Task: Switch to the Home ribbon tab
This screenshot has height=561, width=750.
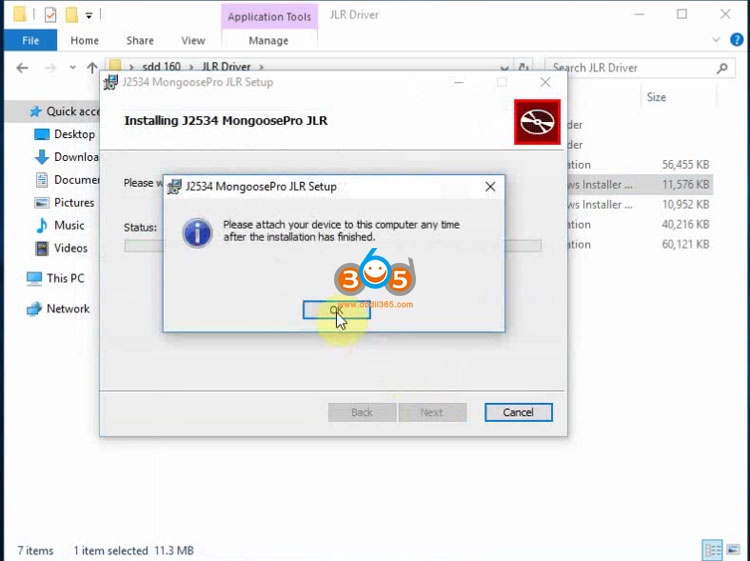Action: pos(84,41)
